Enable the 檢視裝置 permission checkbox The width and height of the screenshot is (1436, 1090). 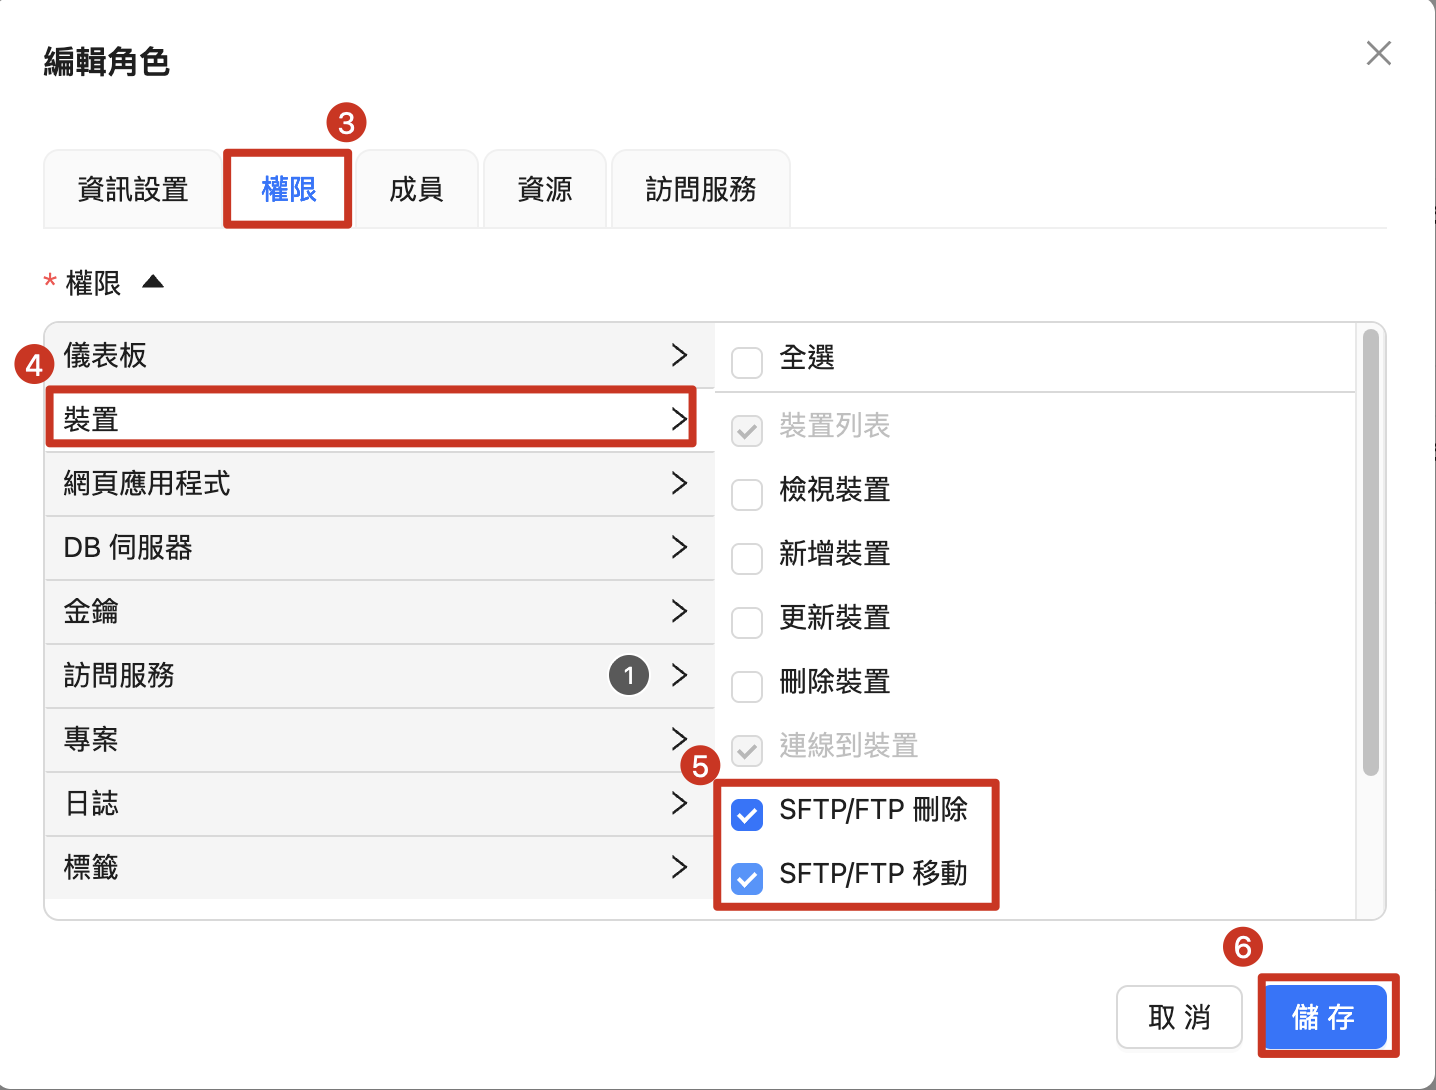coord(747,494)
